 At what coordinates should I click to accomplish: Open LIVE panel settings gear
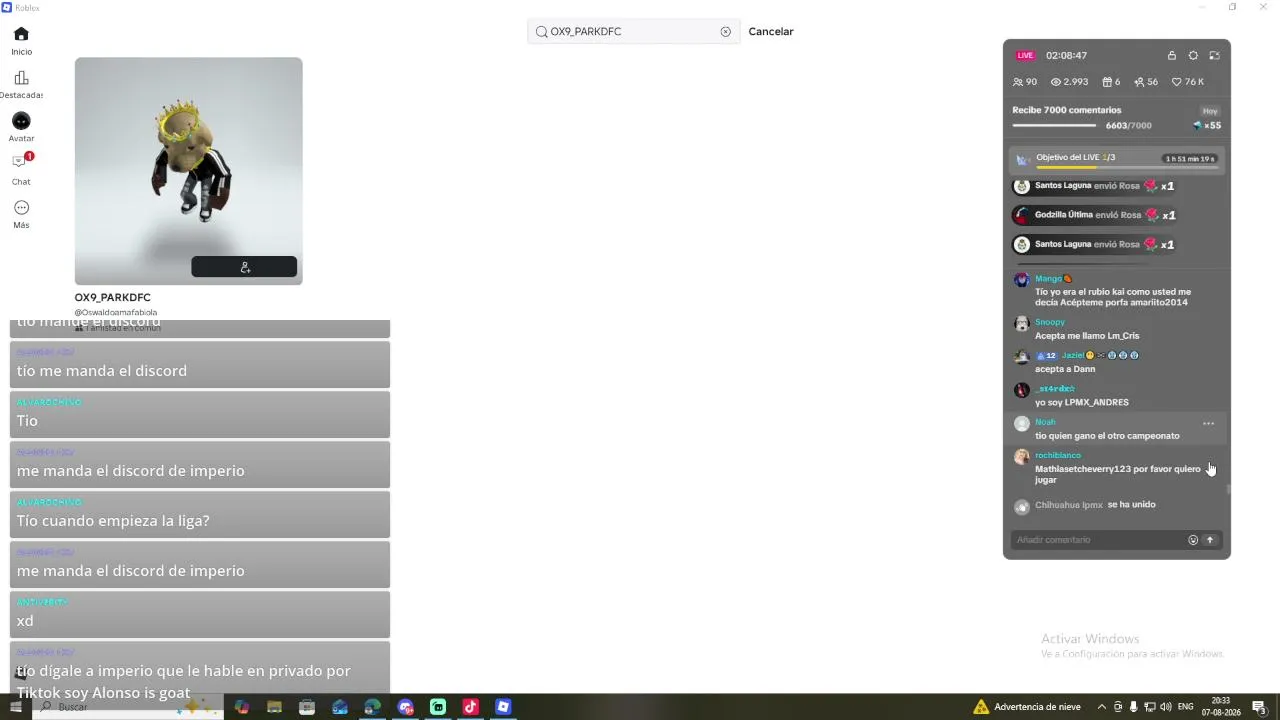(1193, 56)
